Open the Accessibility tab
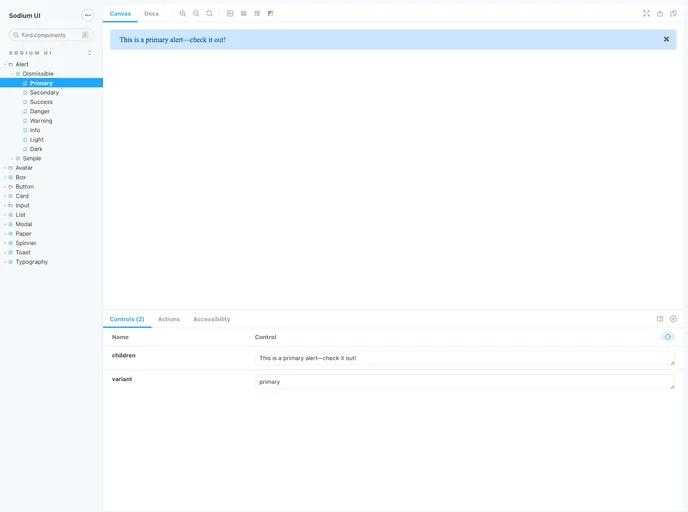This screenshot has width=688, height=512. [211, 319]
